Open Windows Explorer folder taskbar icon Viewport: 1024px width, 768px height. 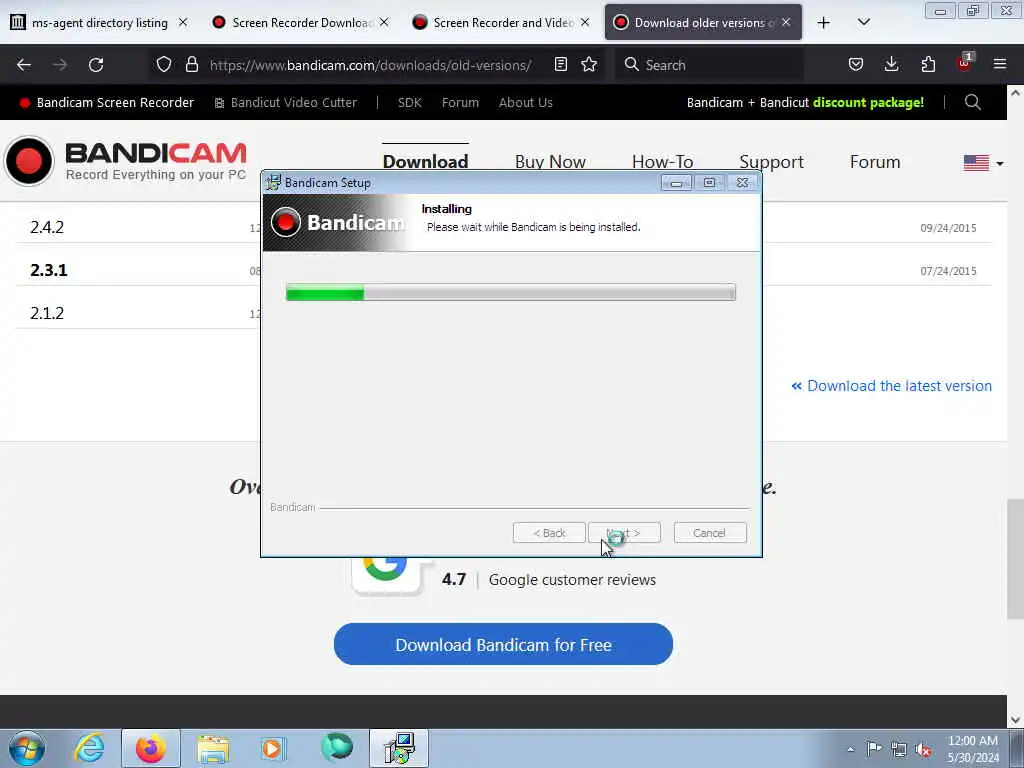pyautogui.click(x=213, y=748)
